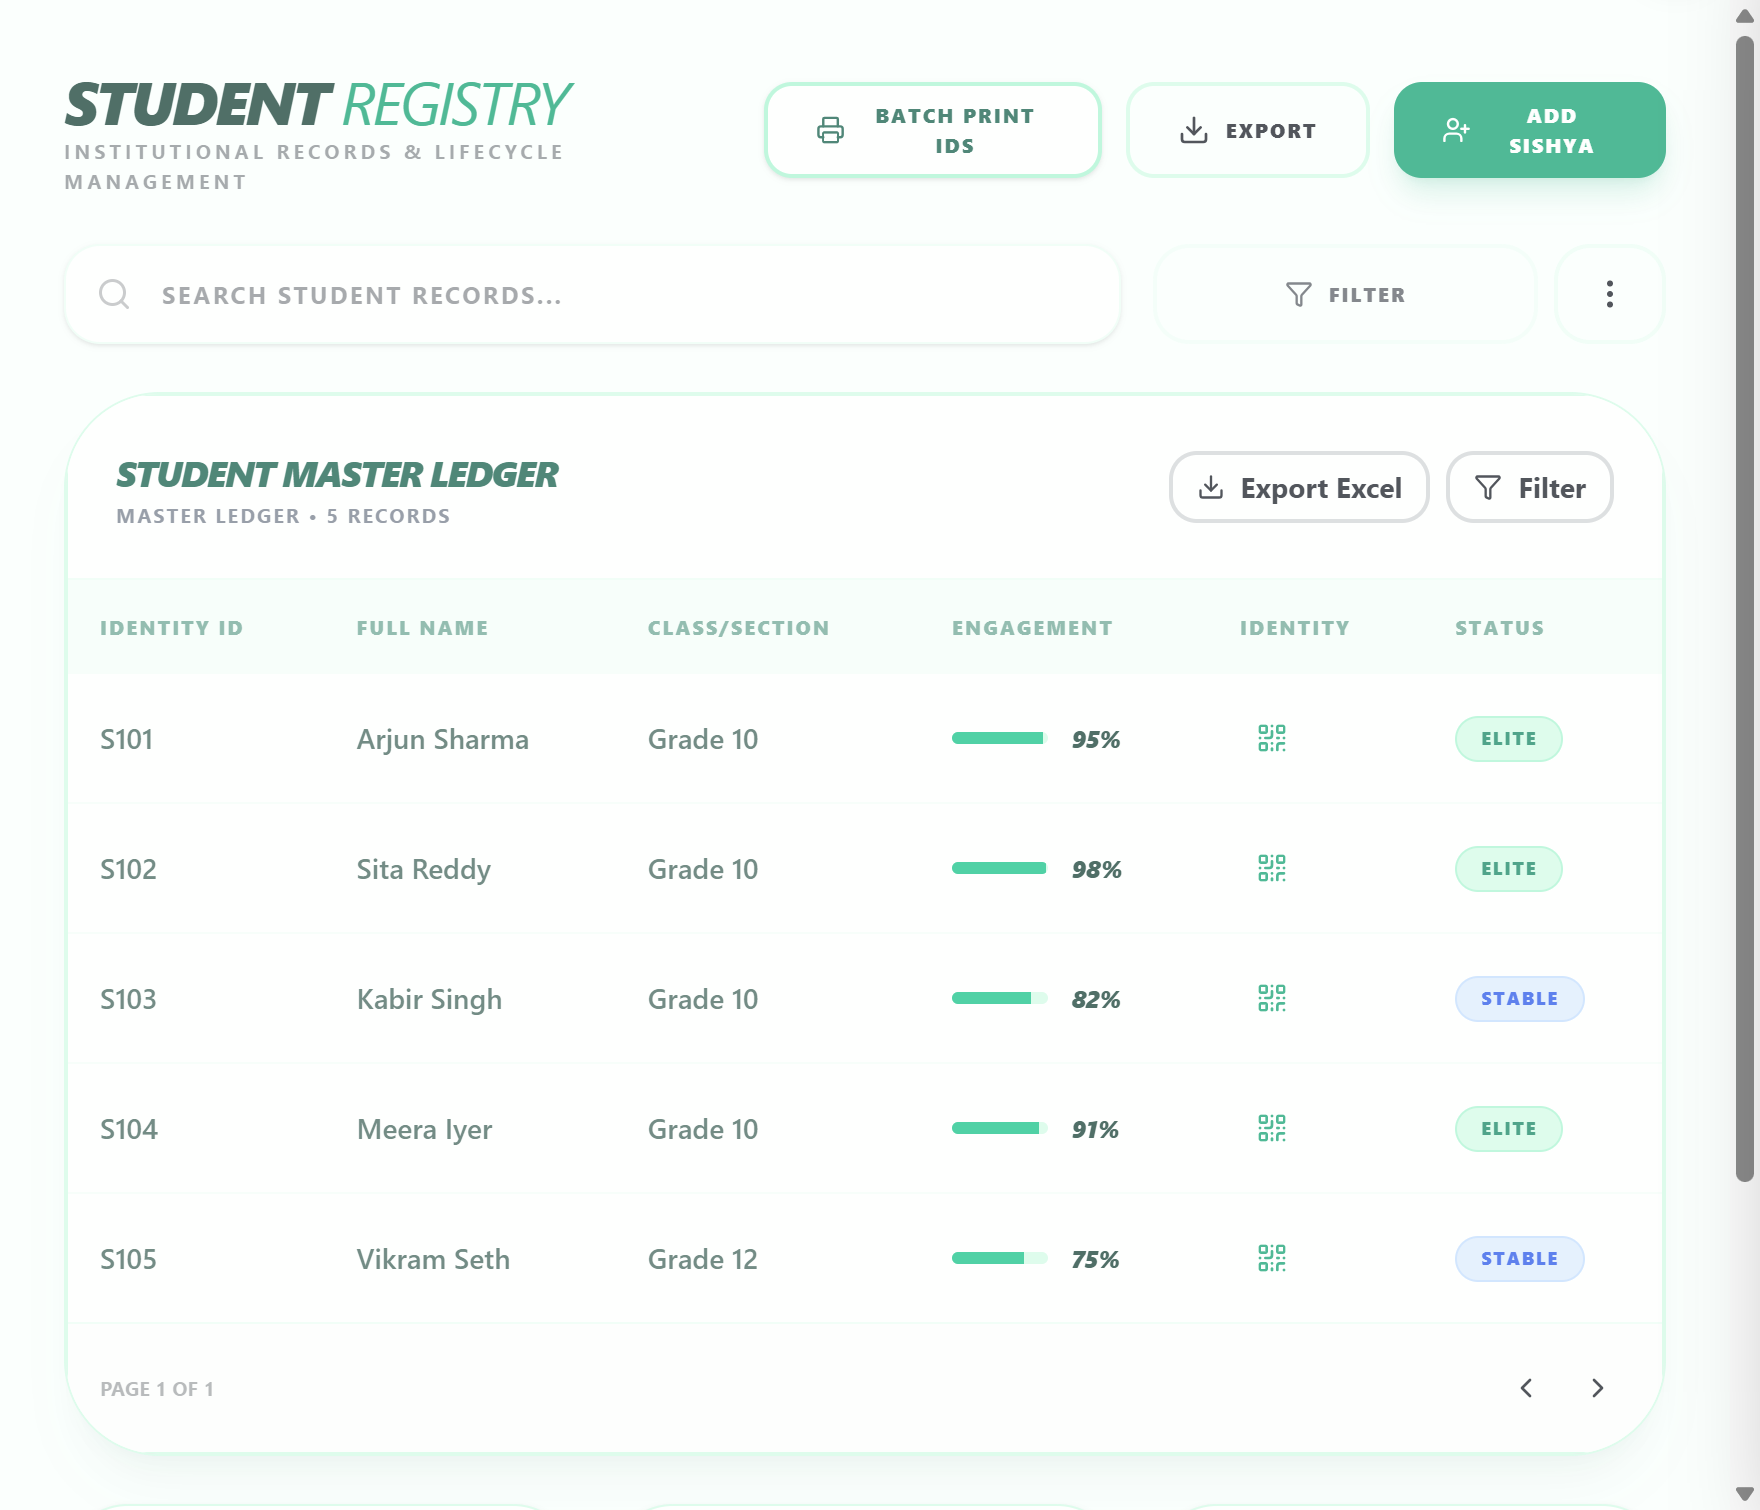
Task: Click the Engagement column header
Action: pos(1032,628)
